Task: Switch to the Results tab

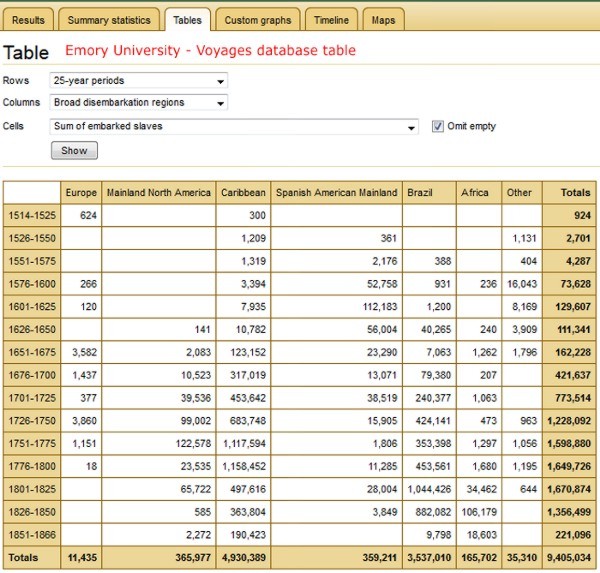Action: 28,20
